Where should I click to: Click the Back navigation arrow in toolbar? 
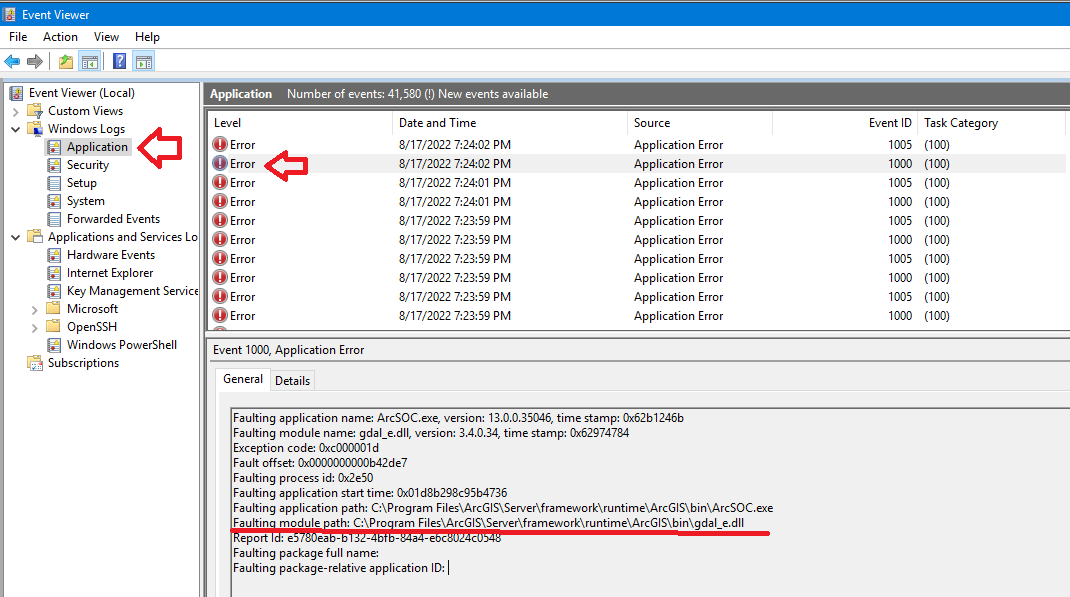coord(12,60)
